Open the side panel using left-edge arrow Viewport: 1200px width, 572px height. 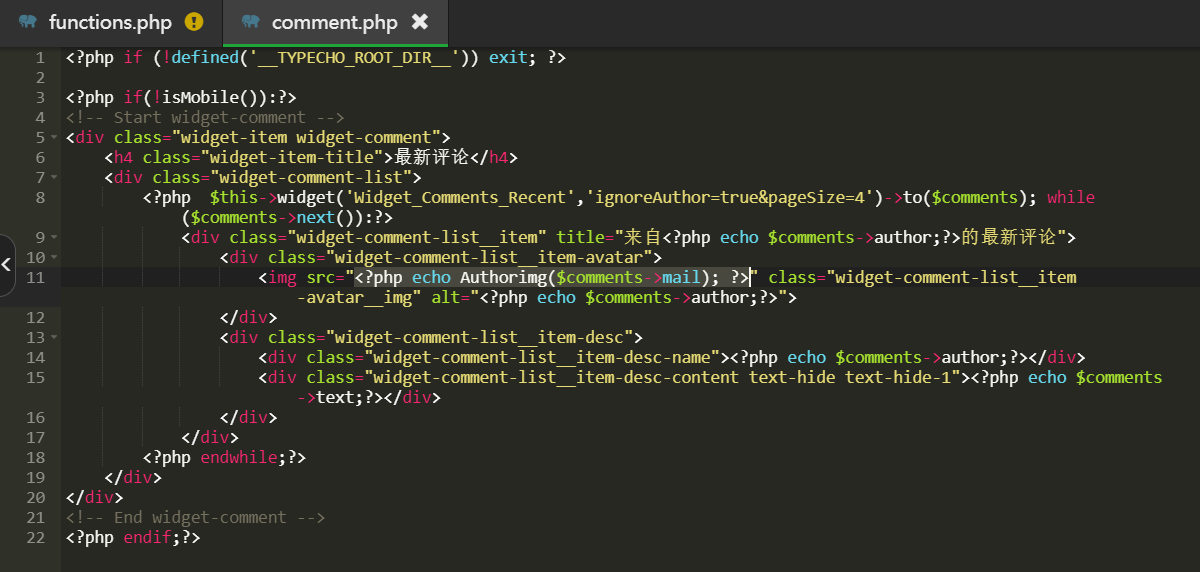tap(7, 265)
